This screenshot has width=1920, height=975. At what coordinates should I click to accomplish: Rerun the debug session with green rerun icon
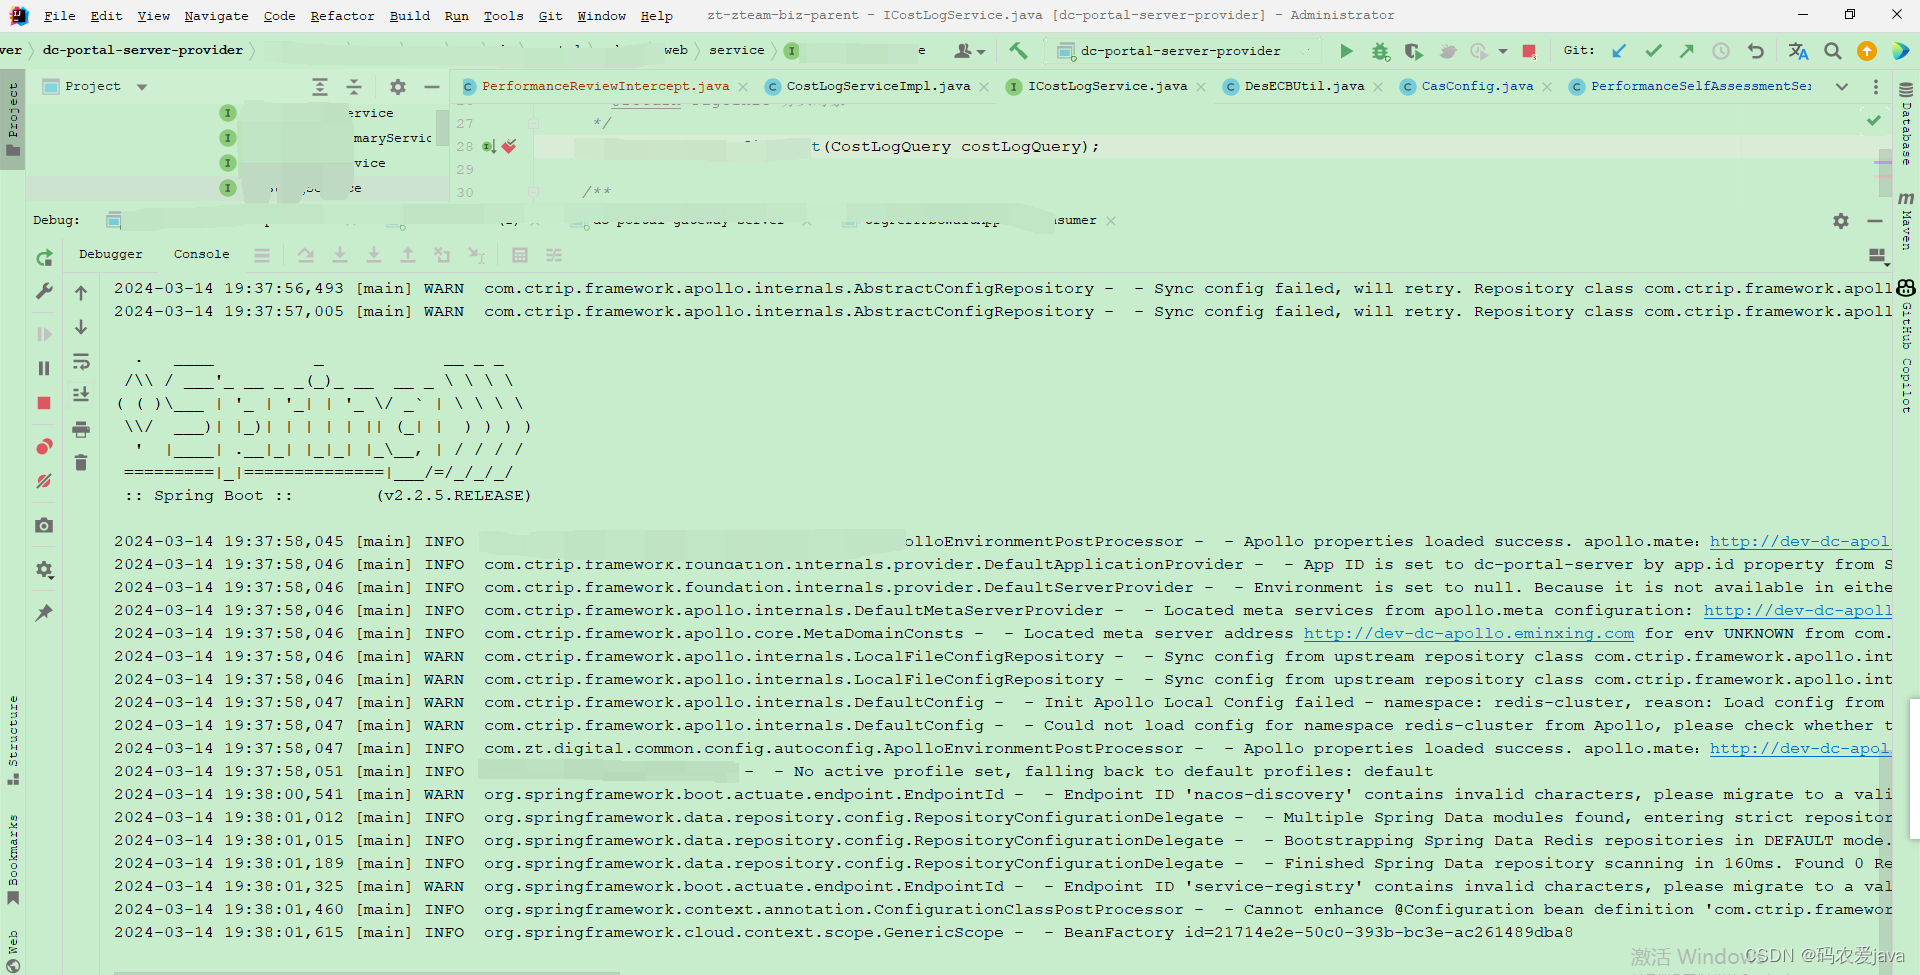click(44, 258)
